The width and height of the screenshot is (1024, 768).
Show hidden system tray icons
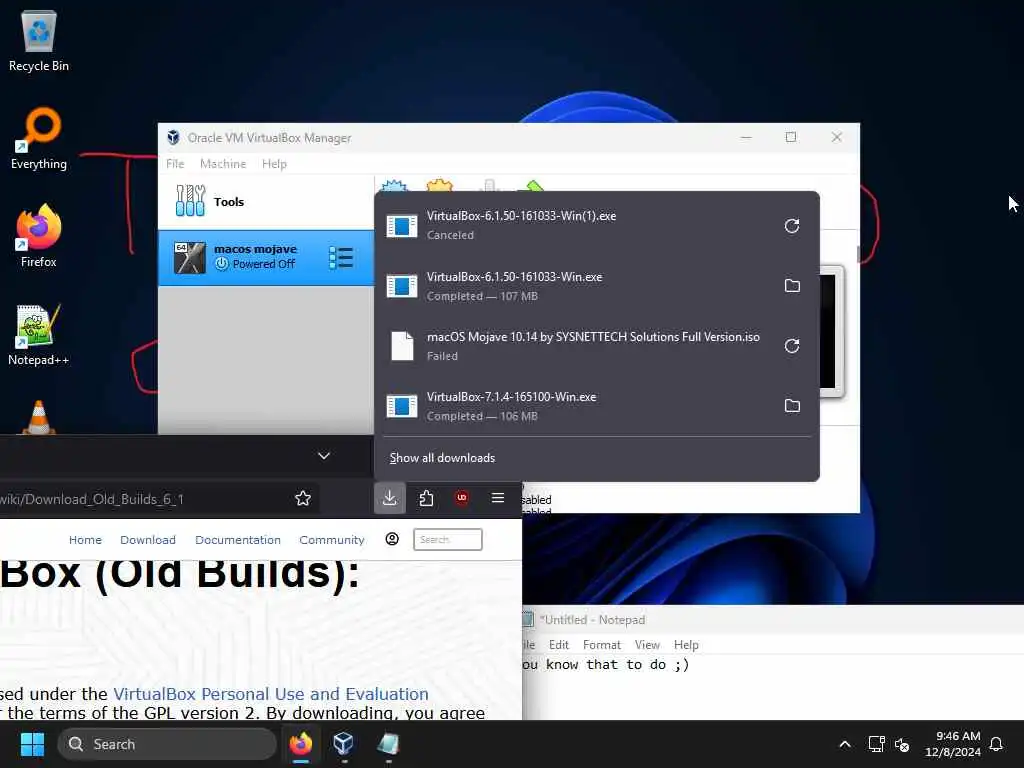[844, 744]
